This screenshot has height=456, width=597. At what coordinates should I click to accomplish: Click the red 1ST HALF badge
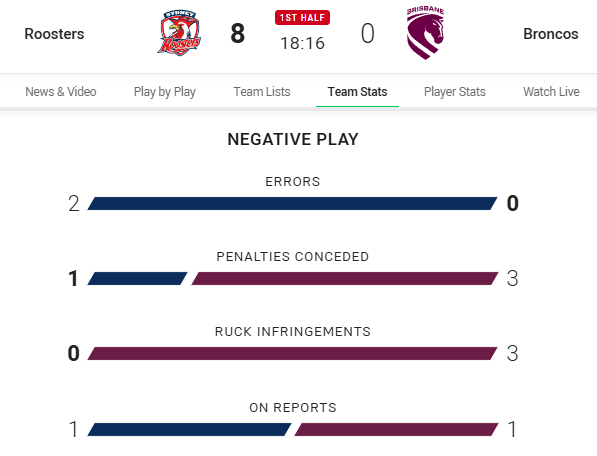(x=302, y=18)
